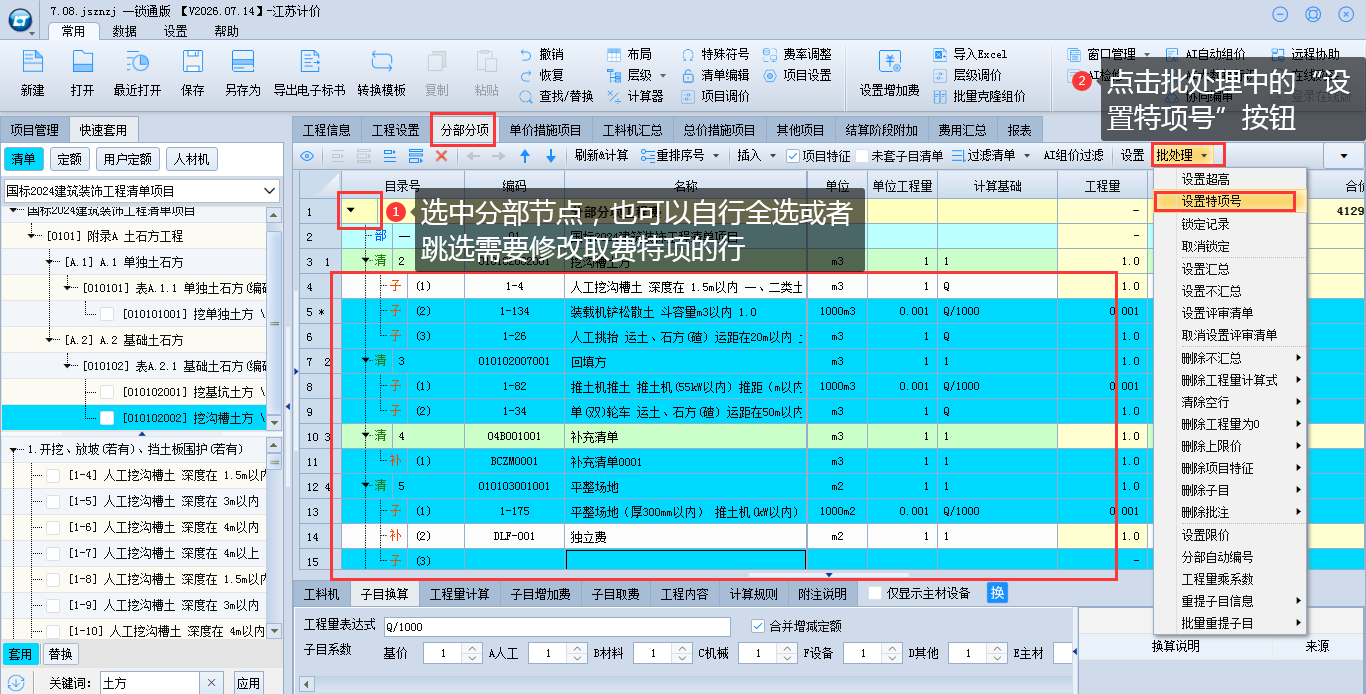Click the 撤销 undo icon
Viewport: 1366px width, 694px height.
coord(526,54)
